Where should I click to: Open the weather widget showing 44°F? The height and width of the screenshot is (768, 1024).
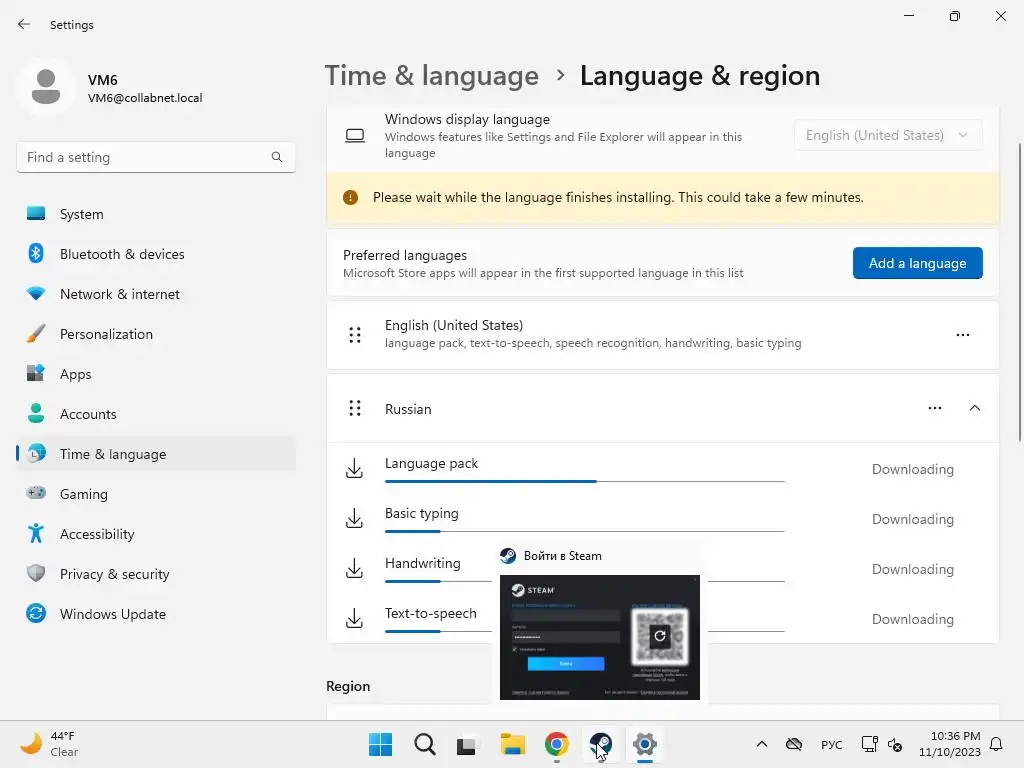(x=50, y=744)
